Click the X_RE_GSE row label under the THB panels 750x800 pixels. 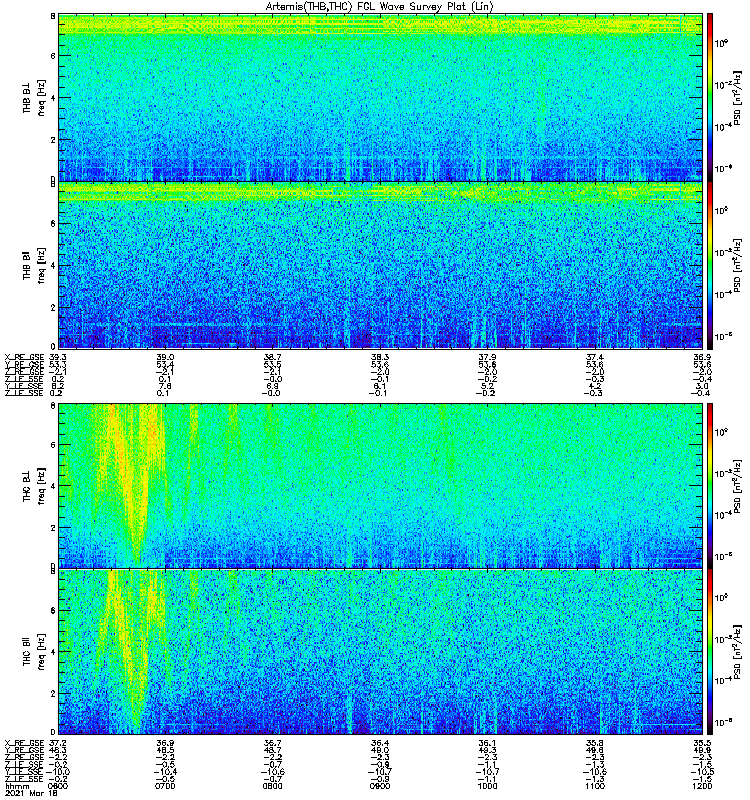click(x=23, y=357)
